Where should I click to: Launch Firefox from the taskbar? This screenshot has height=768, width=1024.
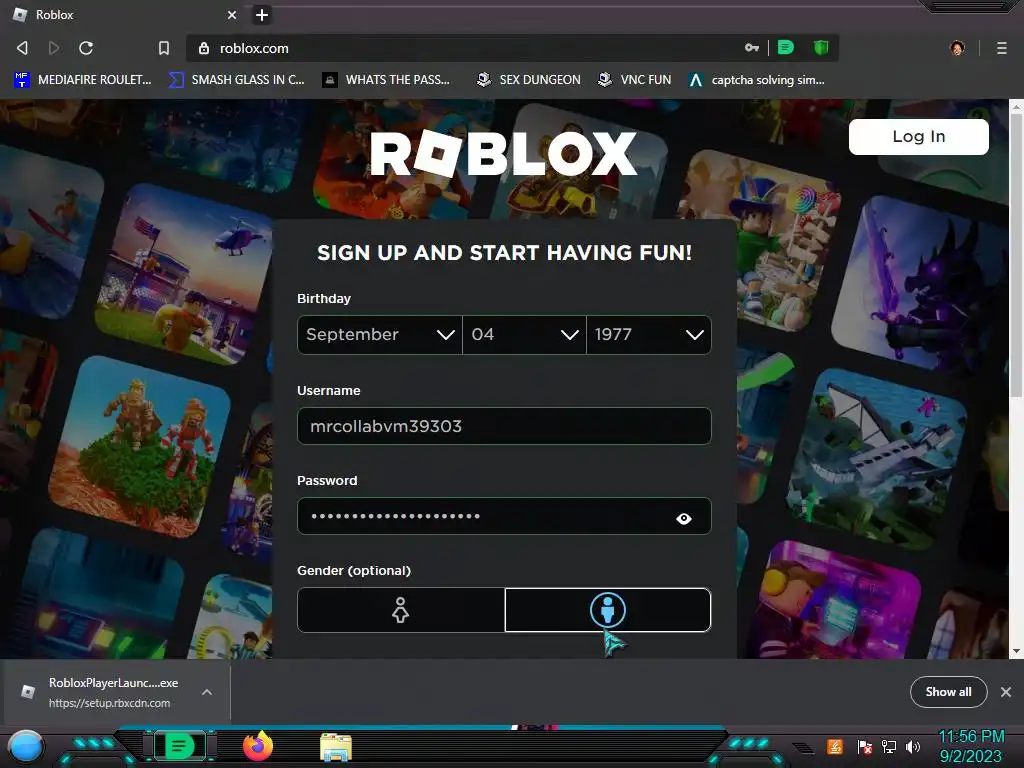coord(258,746)
